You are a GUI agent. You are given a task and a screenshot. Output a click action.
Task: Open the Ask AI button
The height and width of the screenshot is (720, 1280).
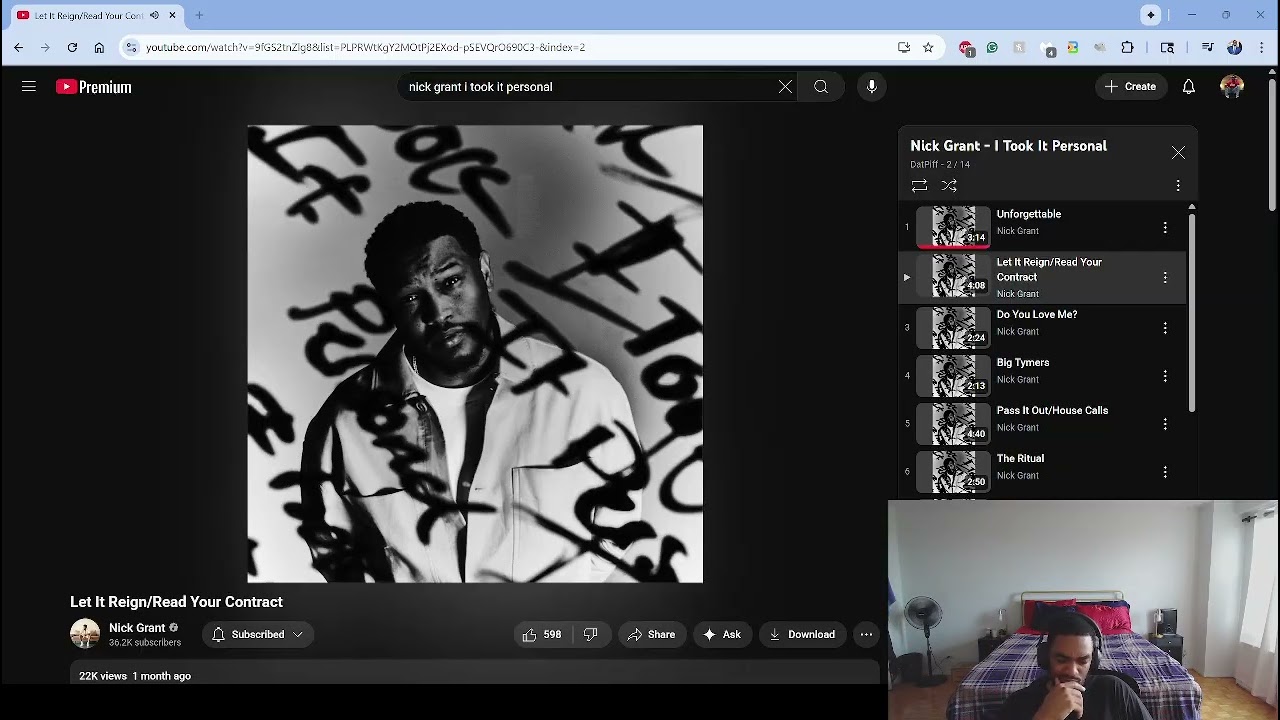coord(722,634)
